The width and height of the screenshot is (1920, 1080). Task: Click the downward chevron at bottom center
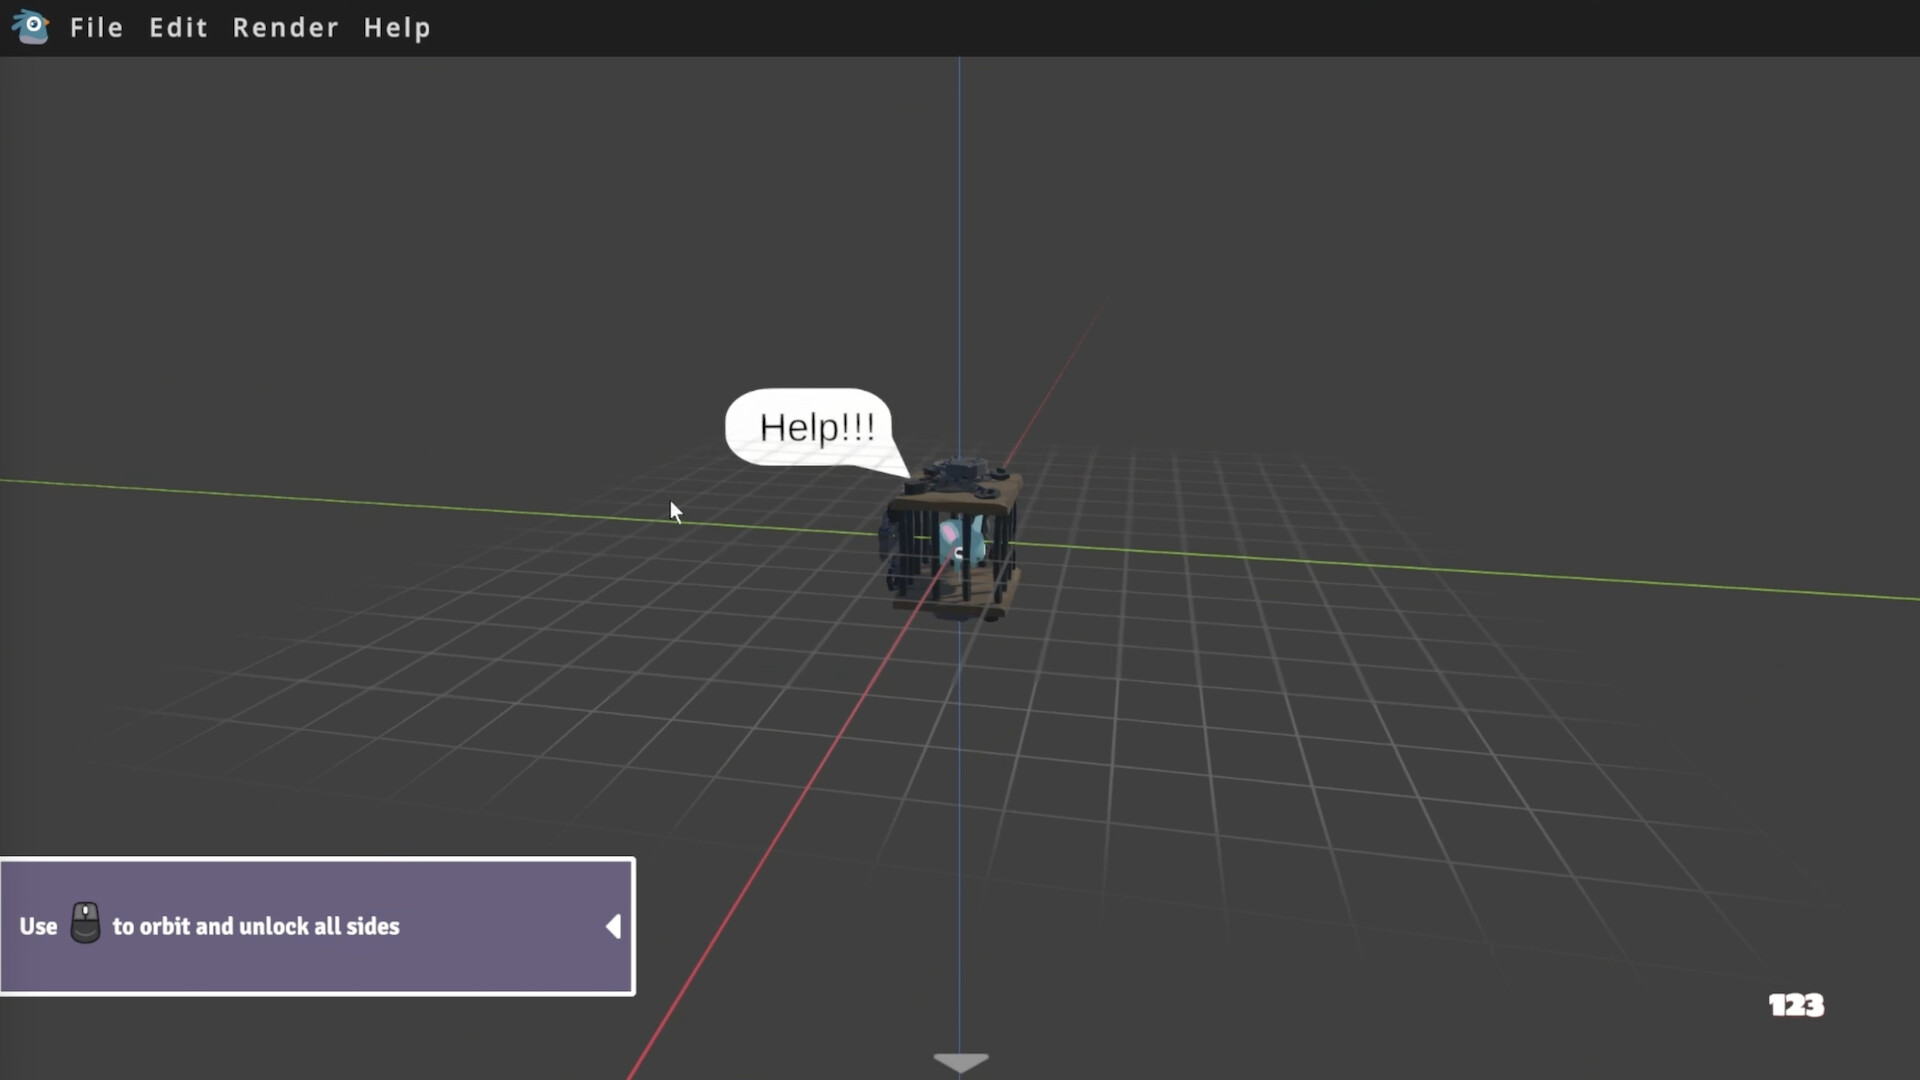tap(959, 1062)
